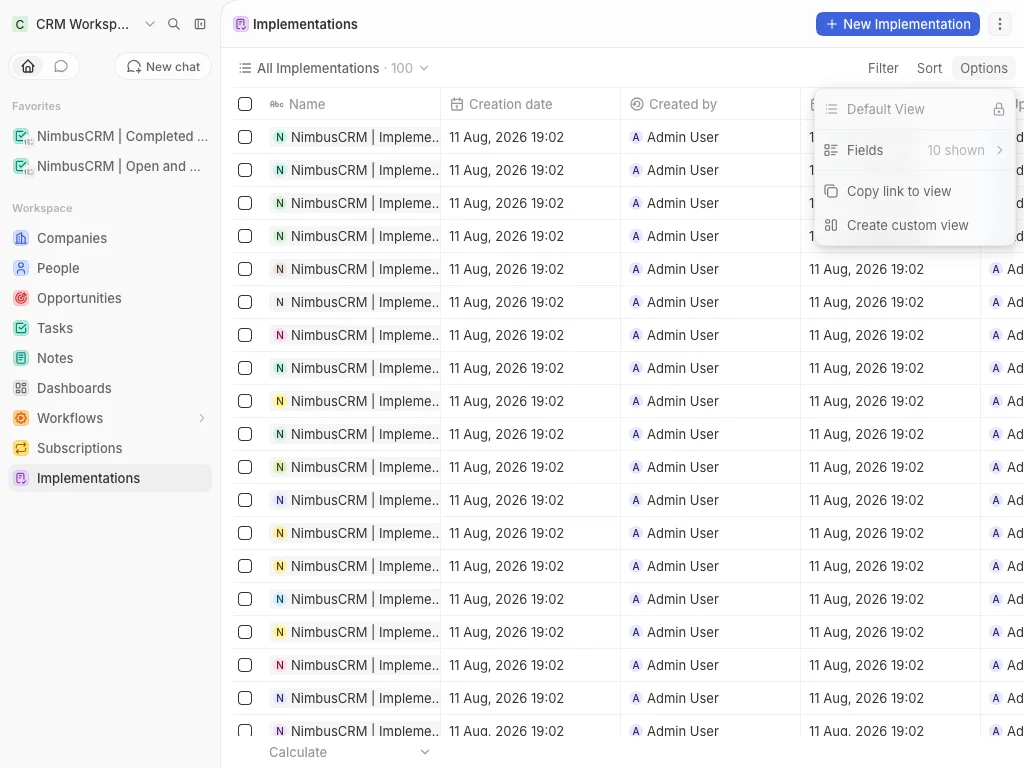Open People in the workspace sidebar
This screenshot has height=768, width=1024.
(110, 268)
